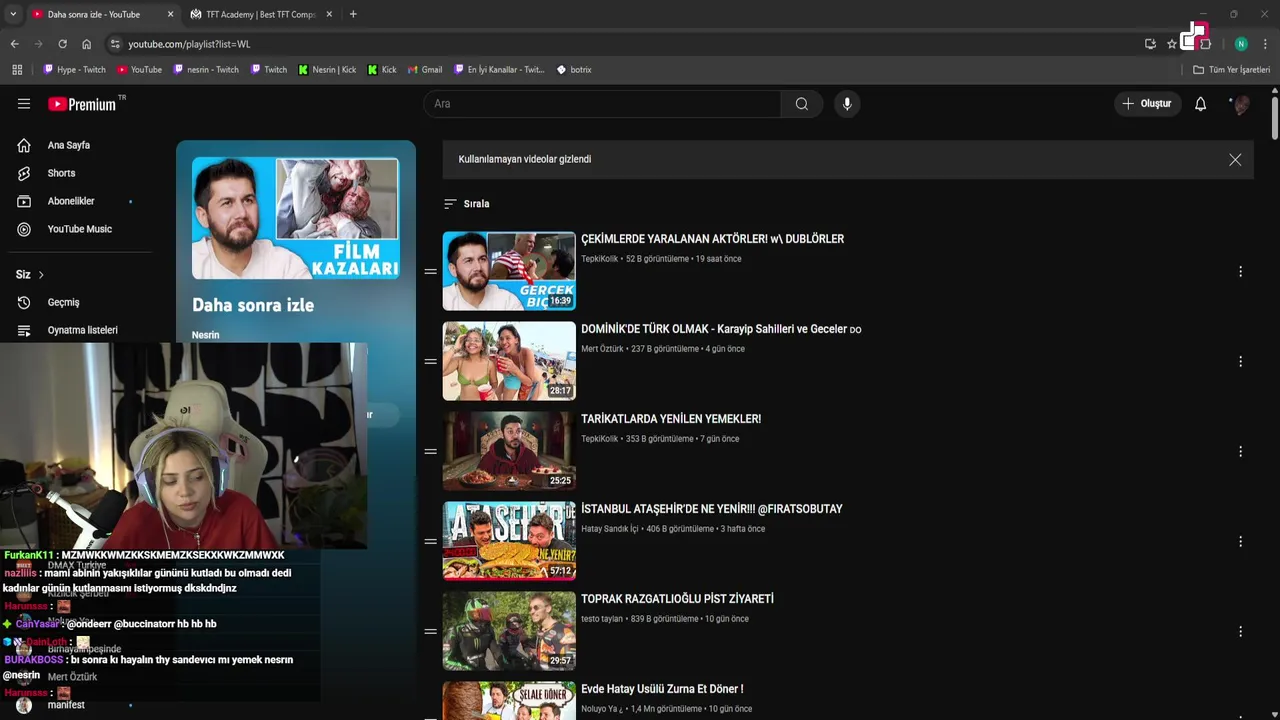1280x720 pixels.
Task: Open options for TARİKATLARDA YENİLEN YEMEKLER video
Action: 1240,452
